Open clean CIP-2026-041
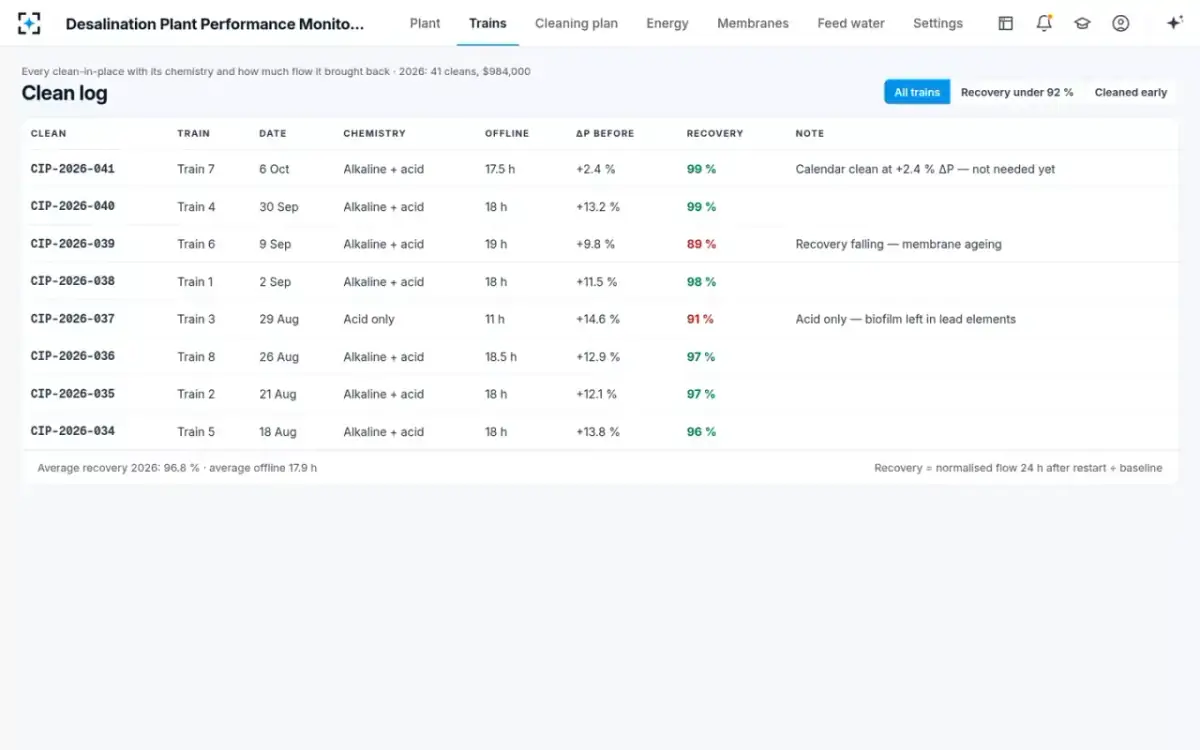The height and width of the screenshot is (750, 1200). point(73,169)
